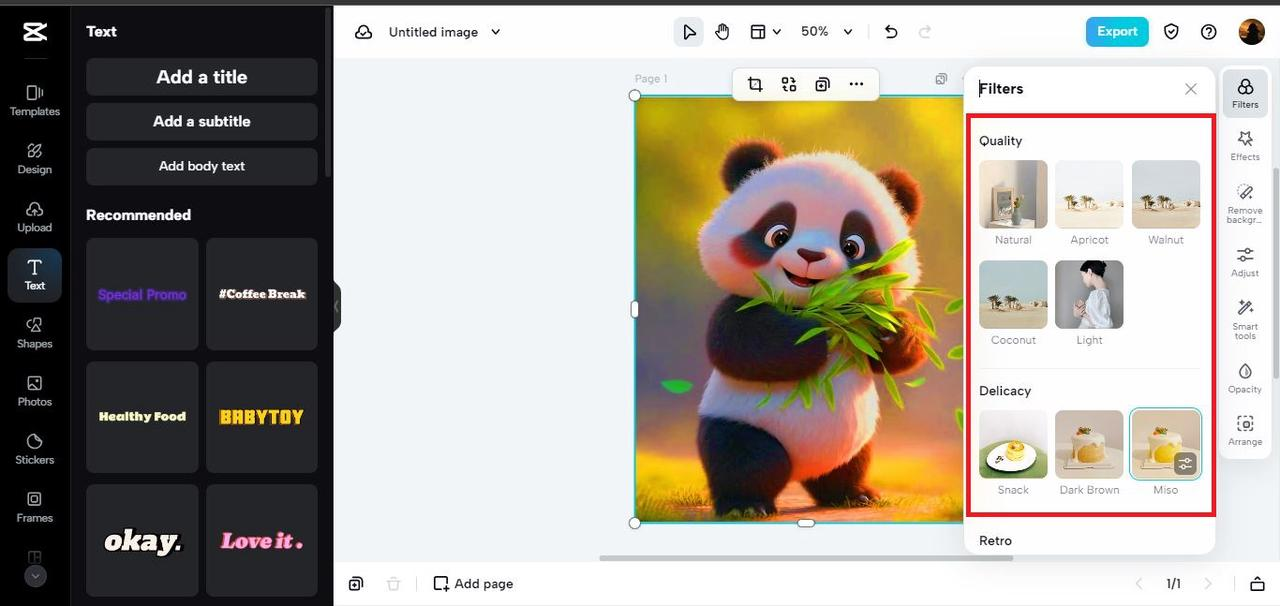
Task: Click the cloud save status icon
Action: (x=364, y=32)
